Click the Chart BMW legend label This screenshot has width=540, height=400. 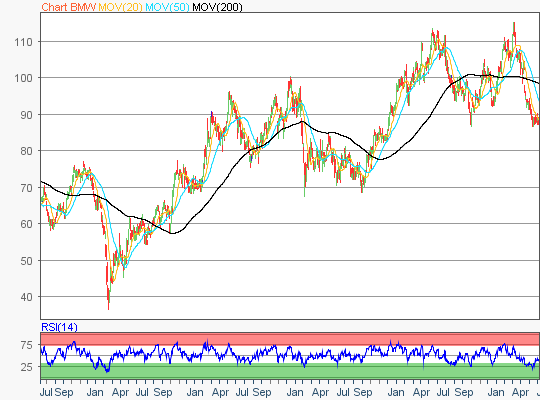(69, 7)
